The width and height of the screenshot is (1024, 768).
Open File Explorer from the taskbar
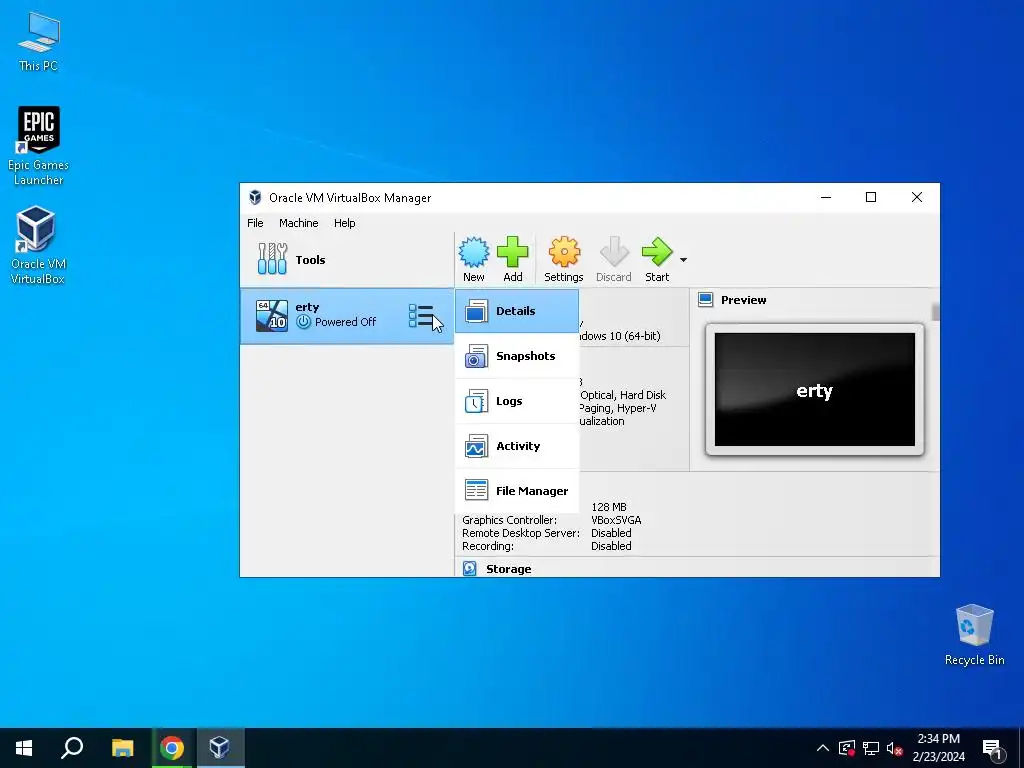[x=122, y=748]
